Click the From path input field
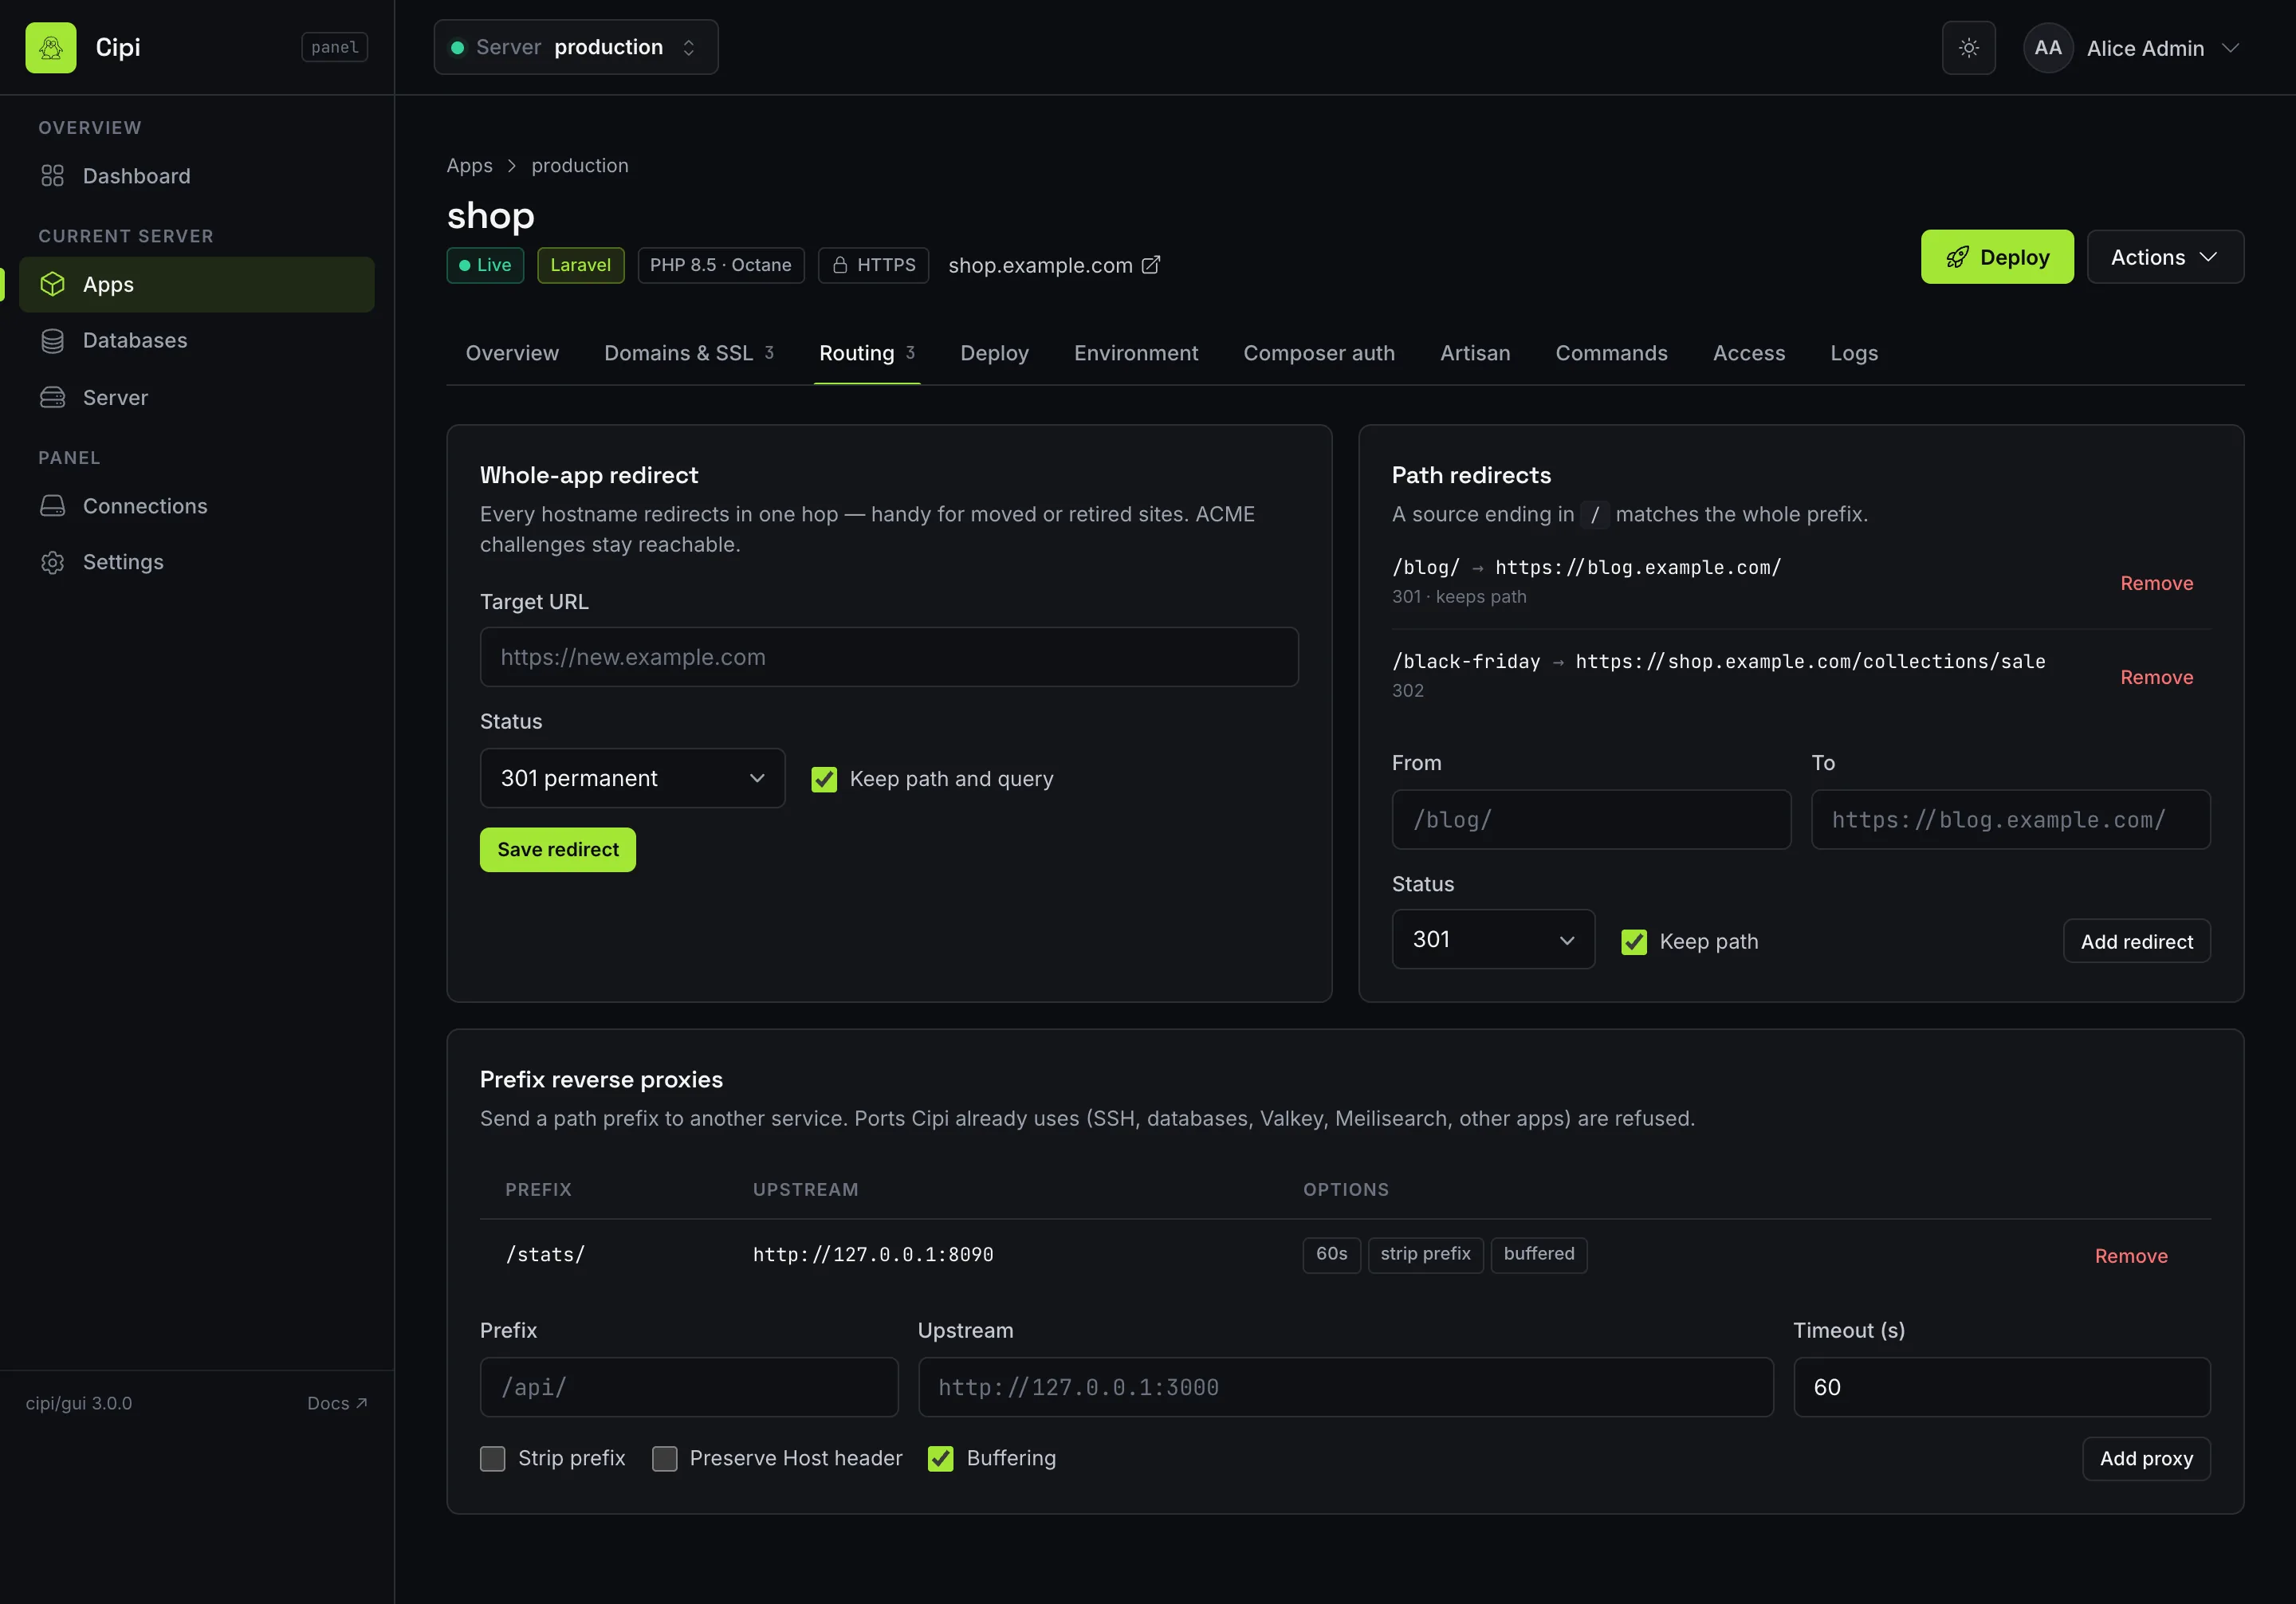Image resolution: width=2296 pixels, height=1604 pixels. [x=1591, y=820]
